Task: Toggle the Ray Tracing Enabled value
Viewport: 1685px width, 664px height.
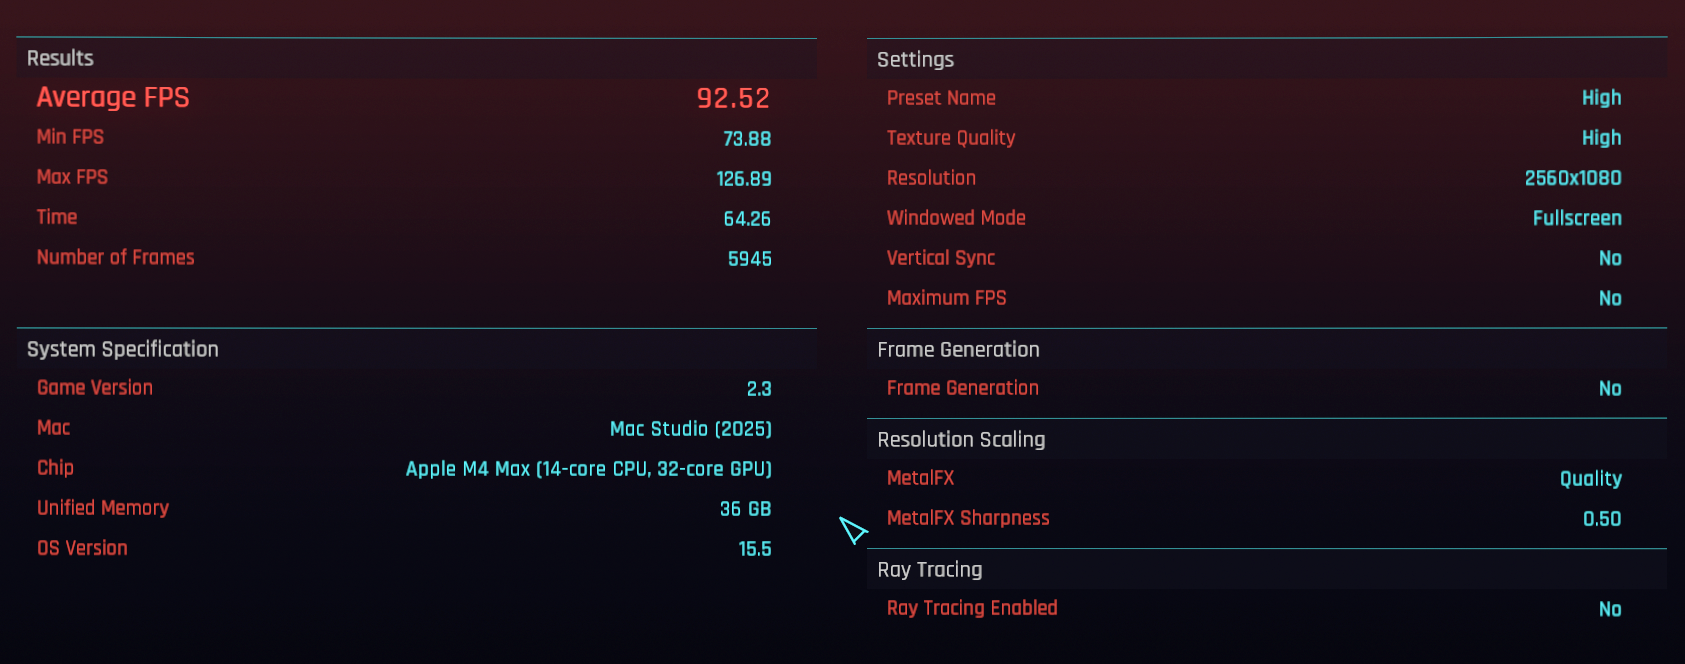Action: 1609,609
